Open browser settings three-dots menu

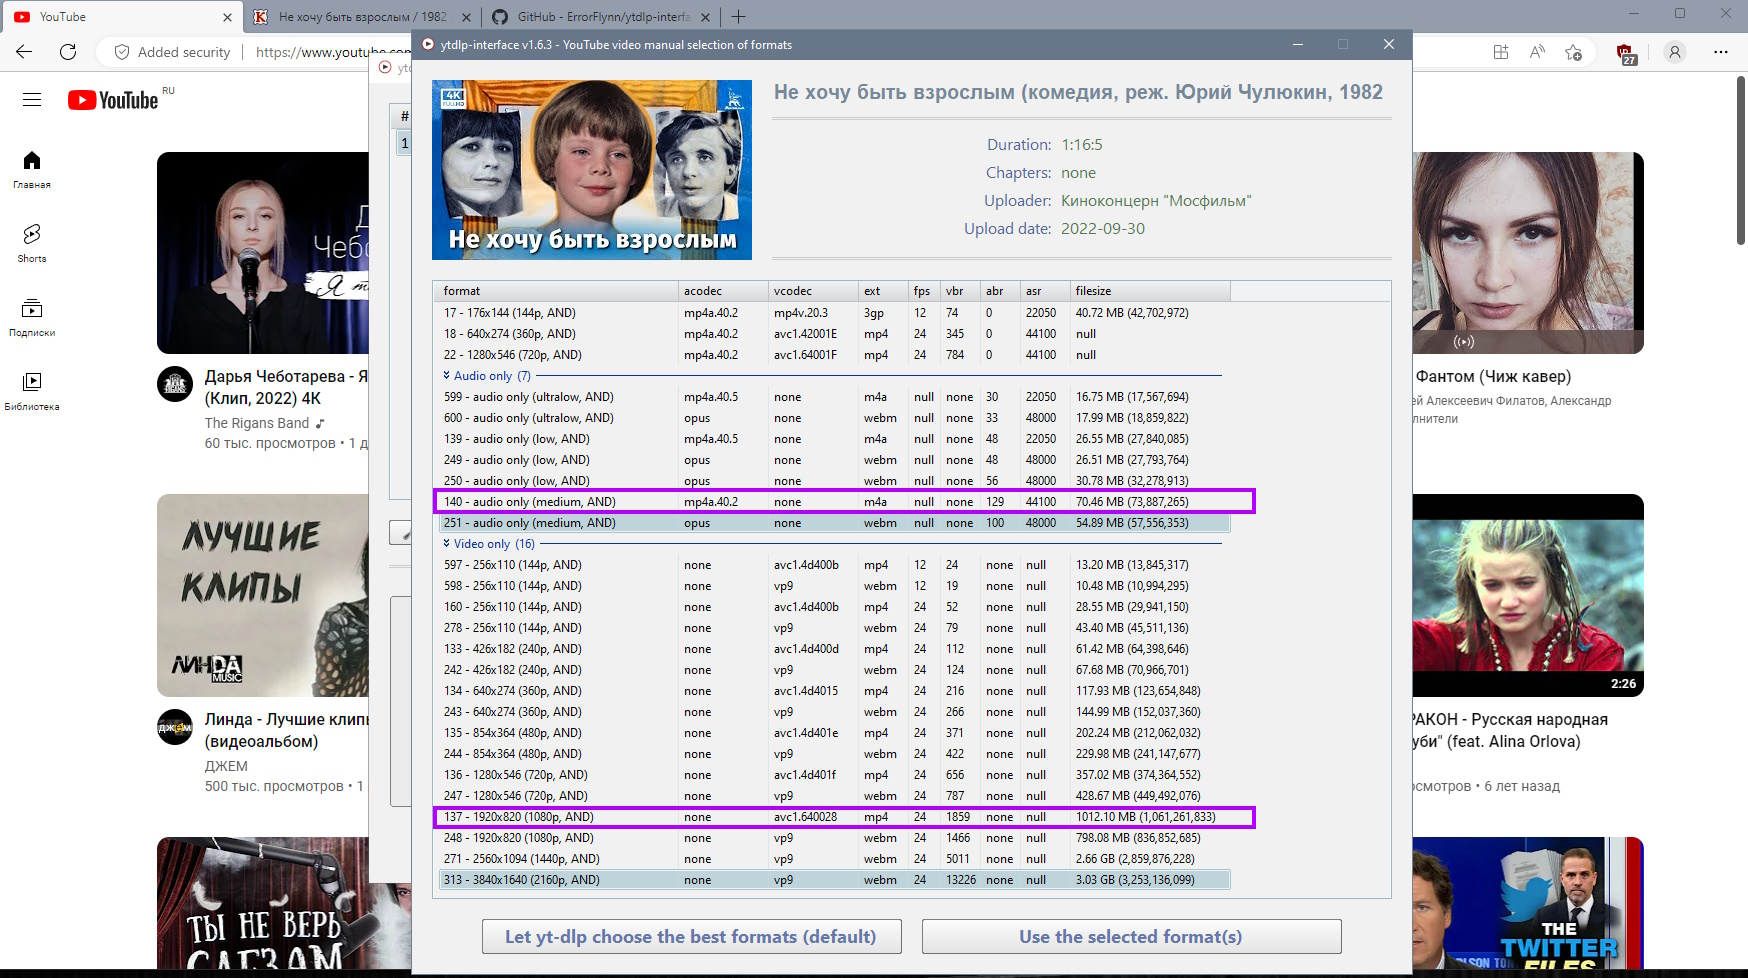[1720, 52]
